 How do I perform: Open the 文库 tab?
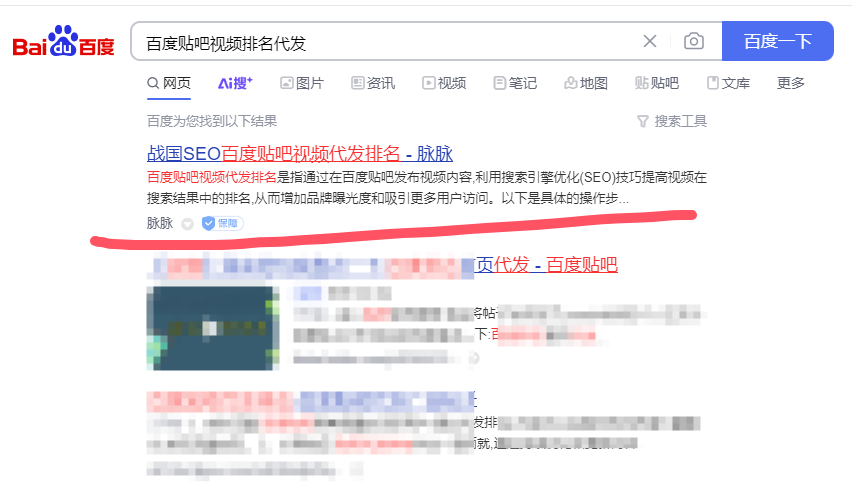(x=728, y=83)
